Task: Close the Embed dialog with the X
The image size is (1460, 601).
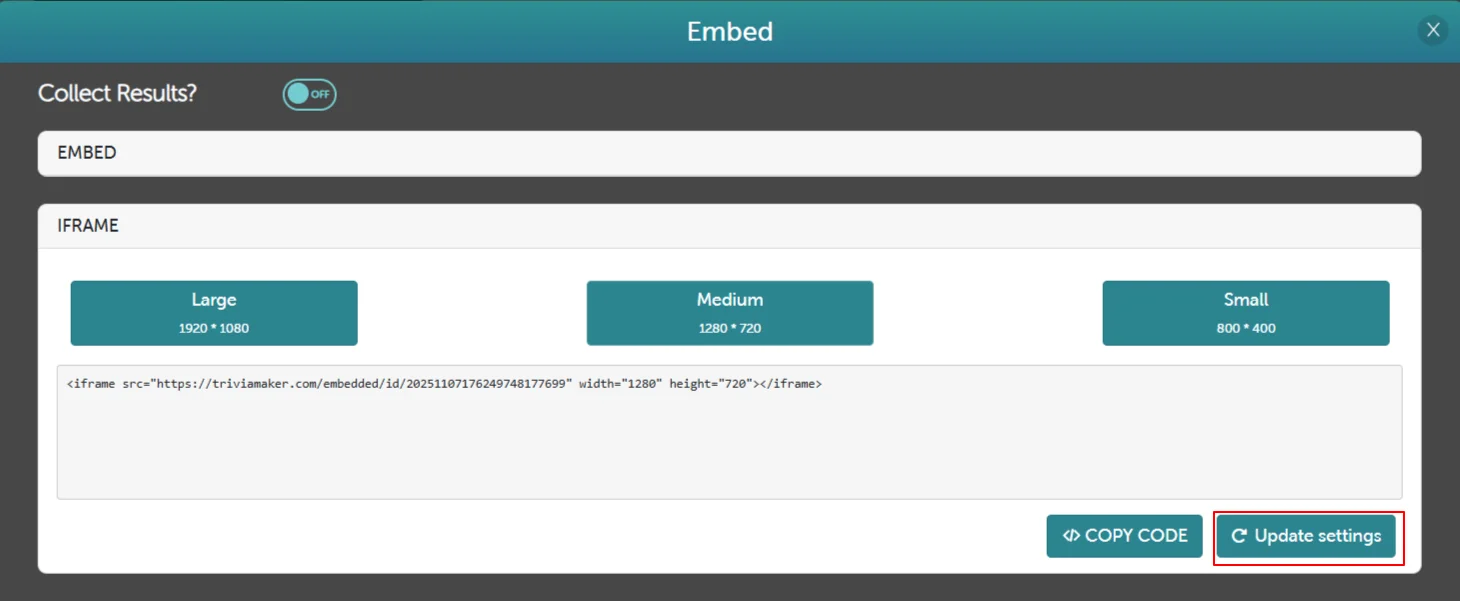Action: click(x=1432, y=29)
